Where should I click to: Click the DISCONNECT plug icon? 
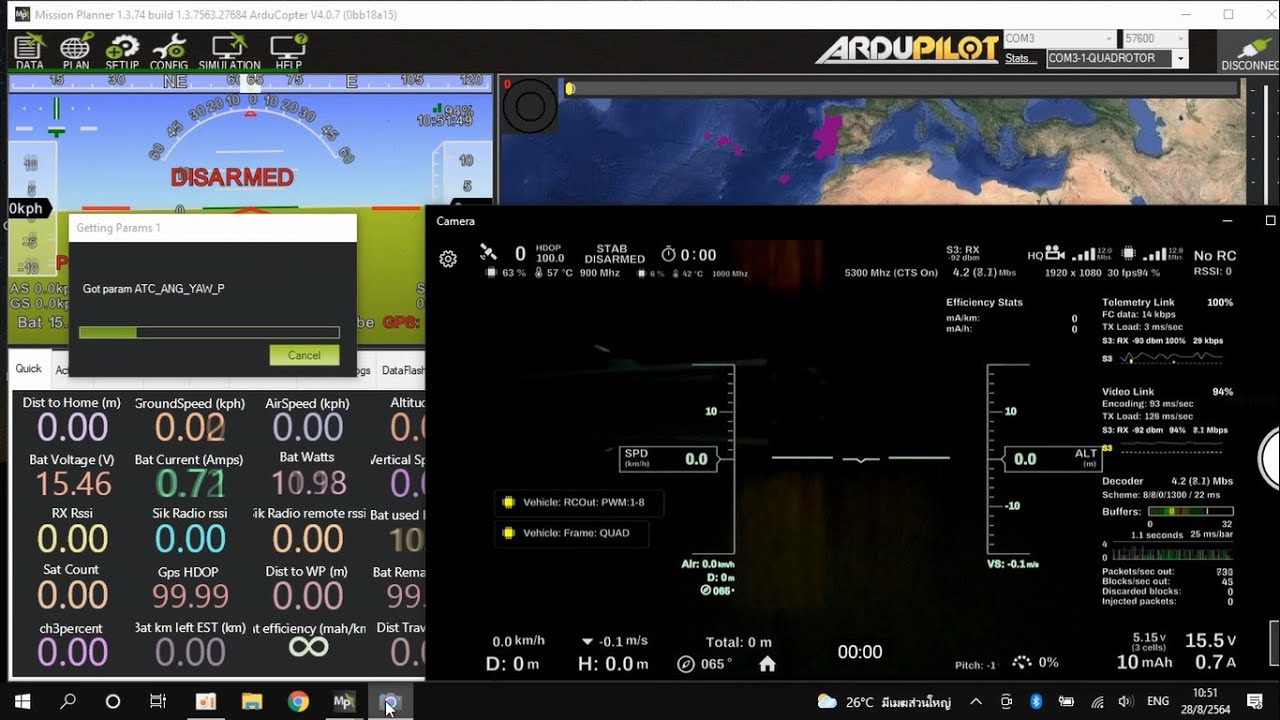1249,50
